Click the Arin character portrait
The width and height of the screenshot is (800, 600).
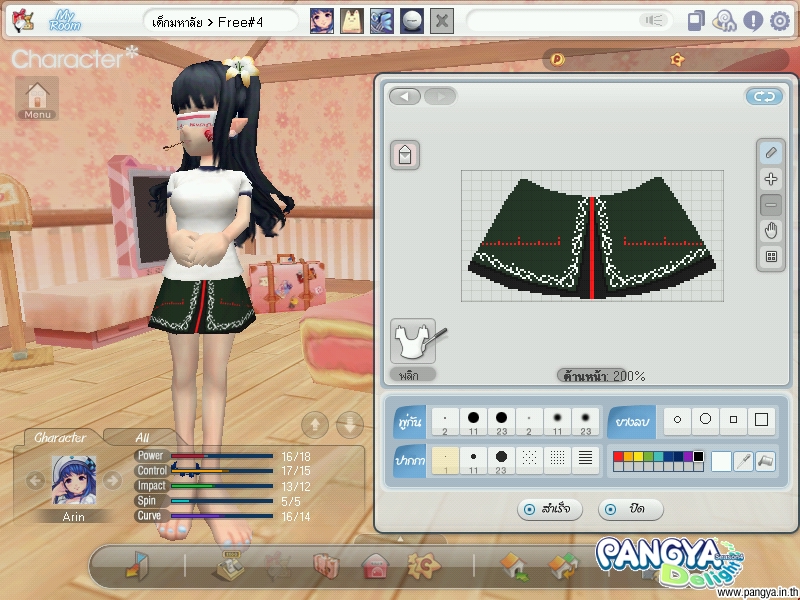click(74, 480)
